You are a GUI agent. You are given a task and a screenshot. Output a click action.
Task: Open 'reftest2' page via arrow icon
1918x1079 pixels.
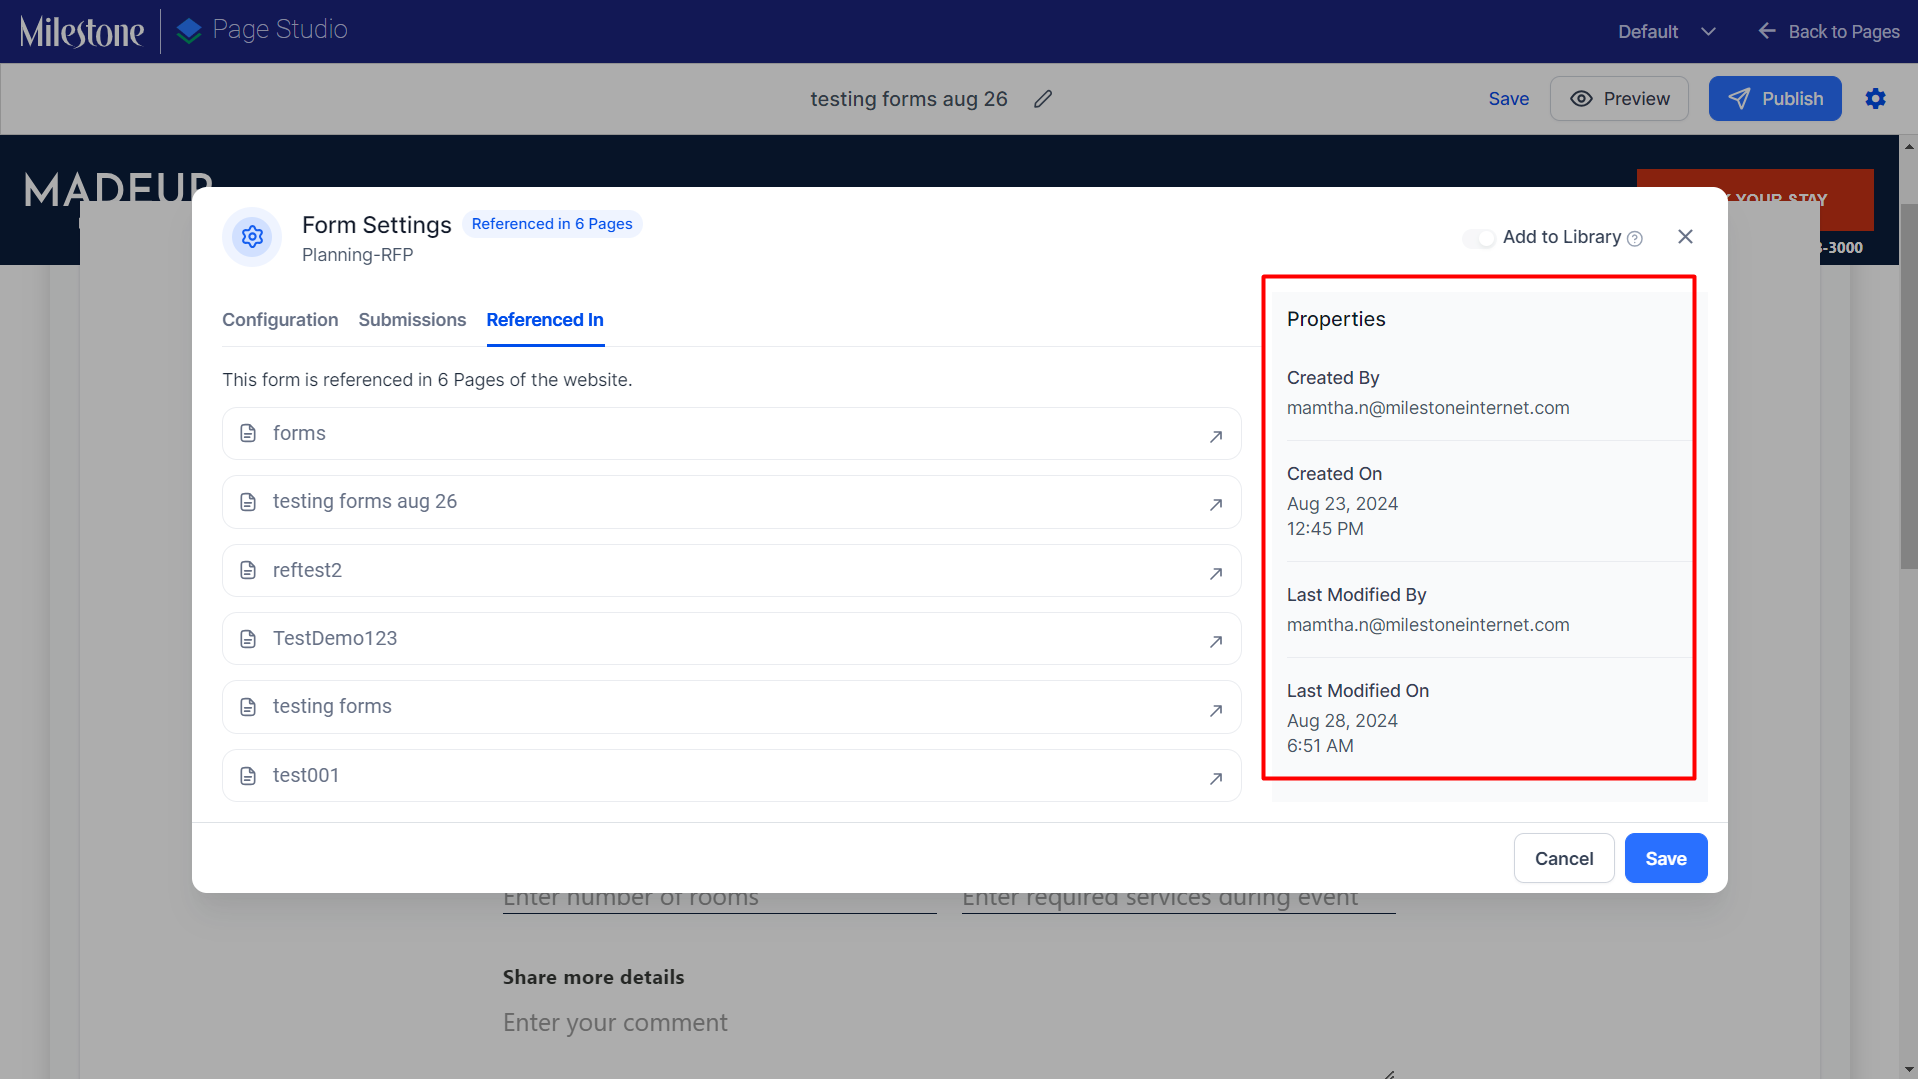[1216, 573]
